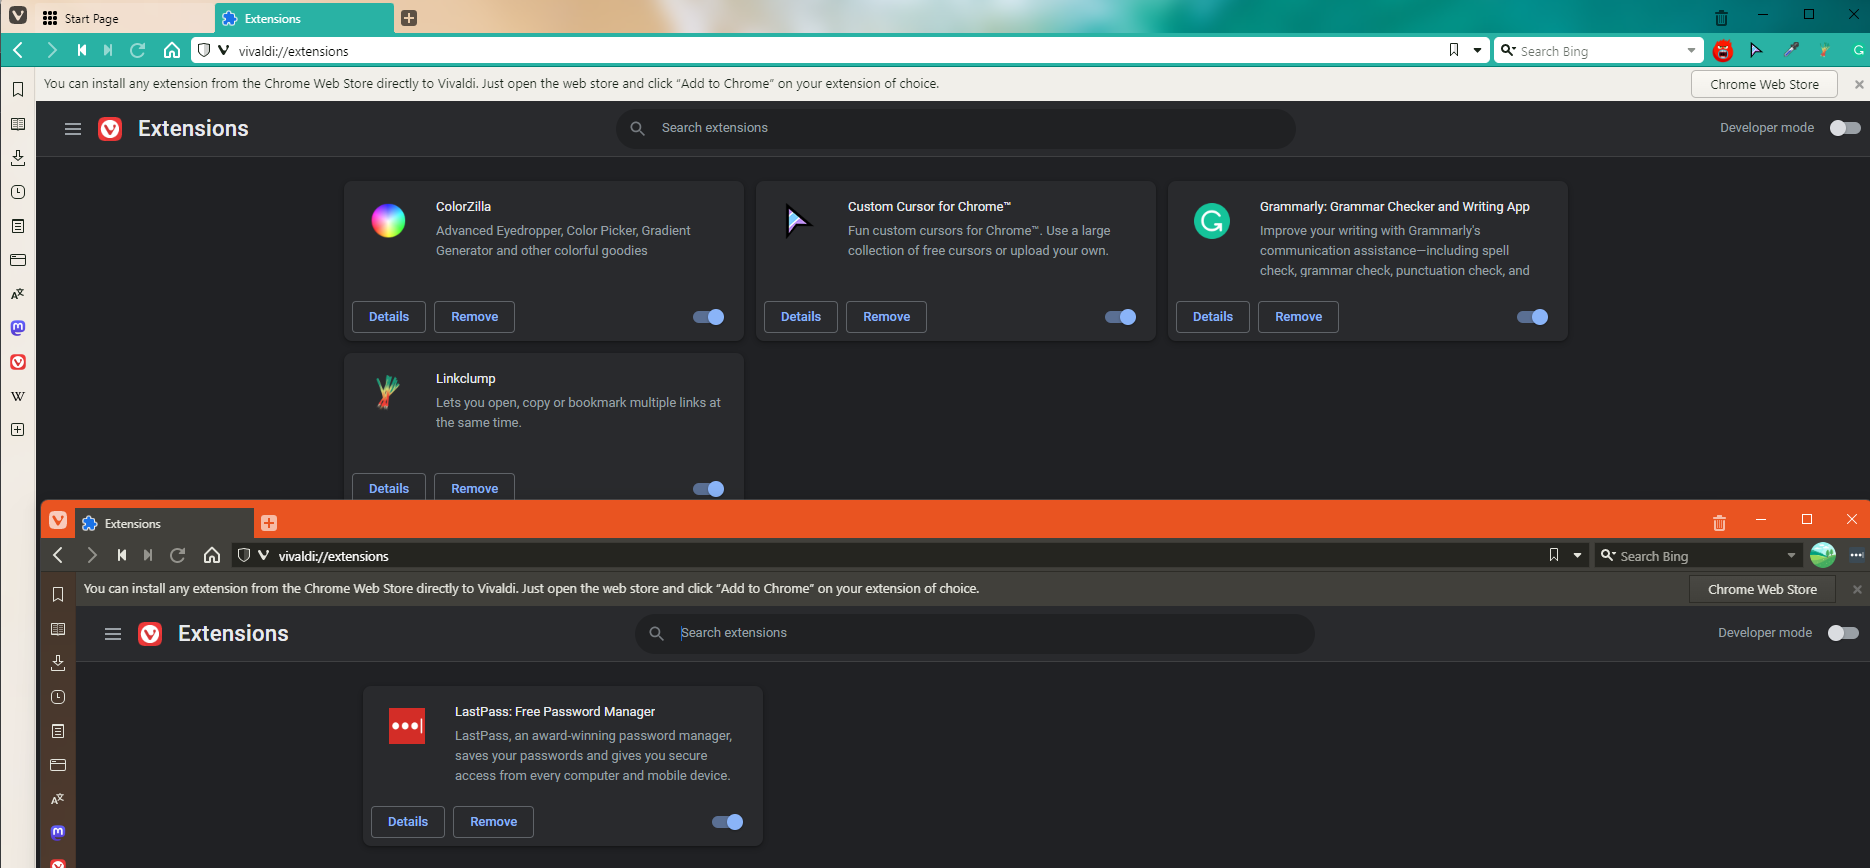Open Bookmarks panel in back window sidebar
Image resolution: width=1870 pixels, height=868 pixels.
(x=18, y=90)
